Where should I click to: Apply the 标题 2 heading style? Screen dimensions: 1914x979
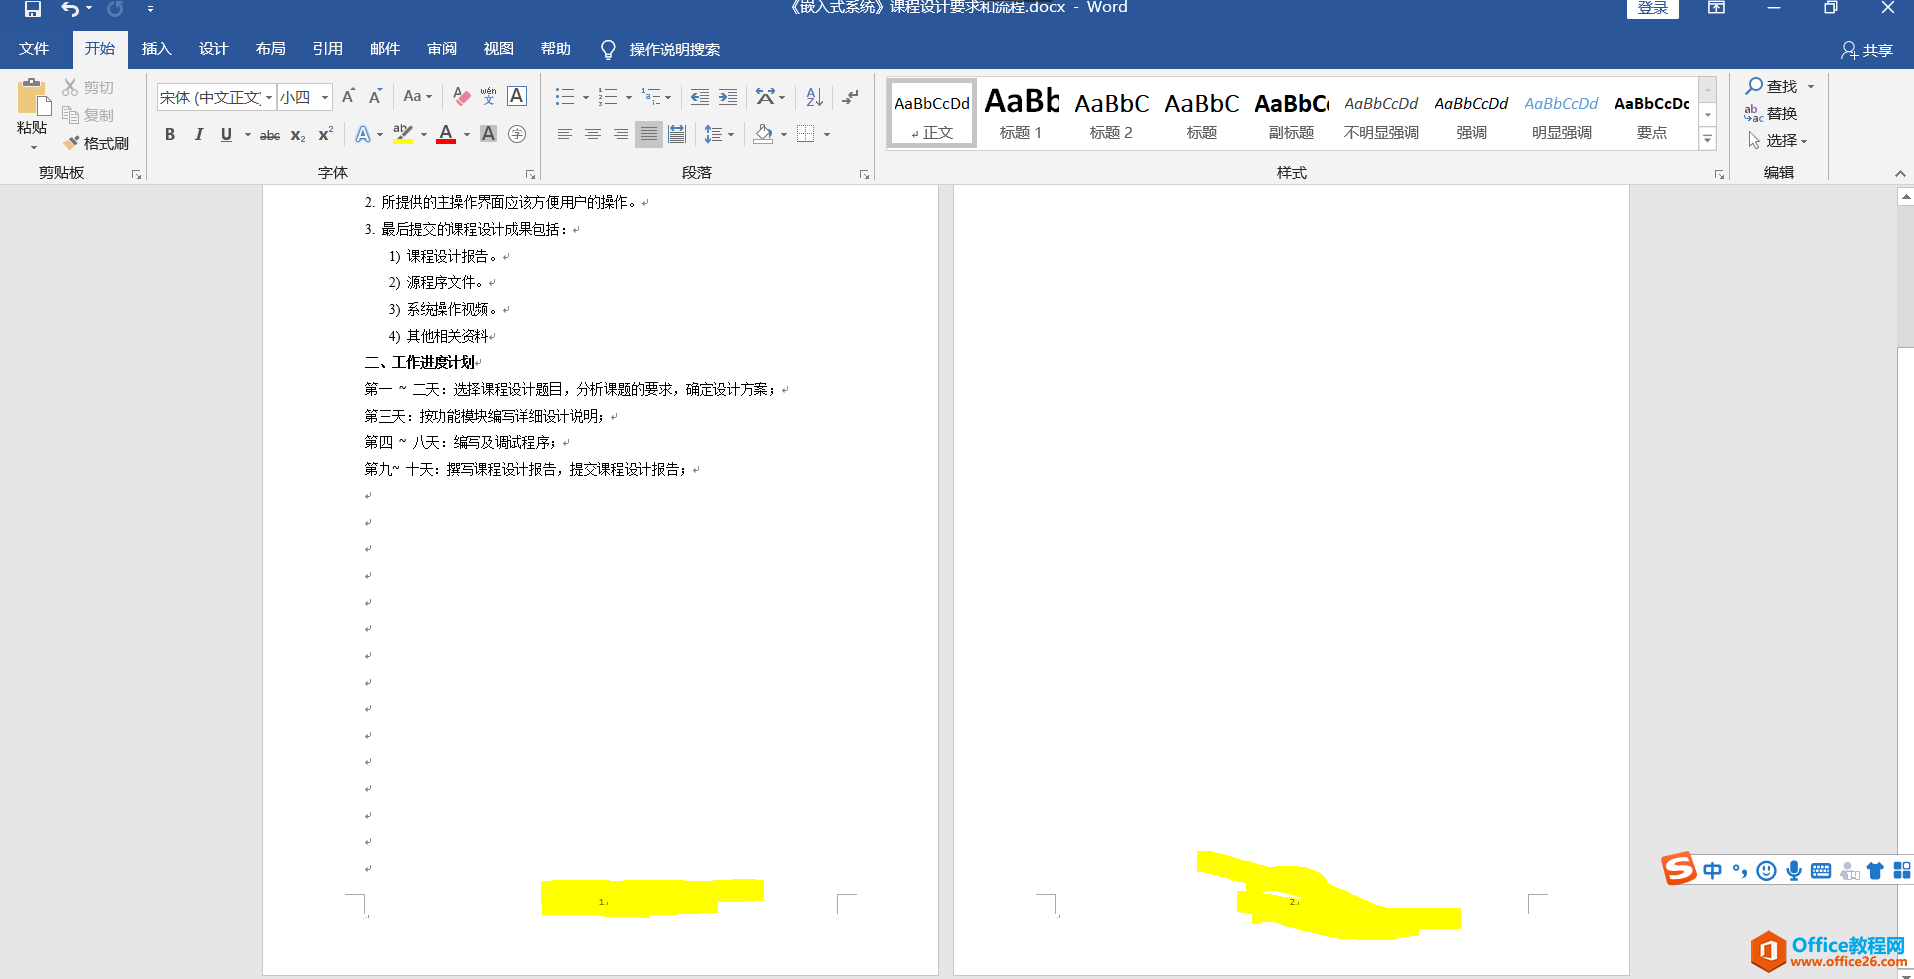coord(1111,113)
